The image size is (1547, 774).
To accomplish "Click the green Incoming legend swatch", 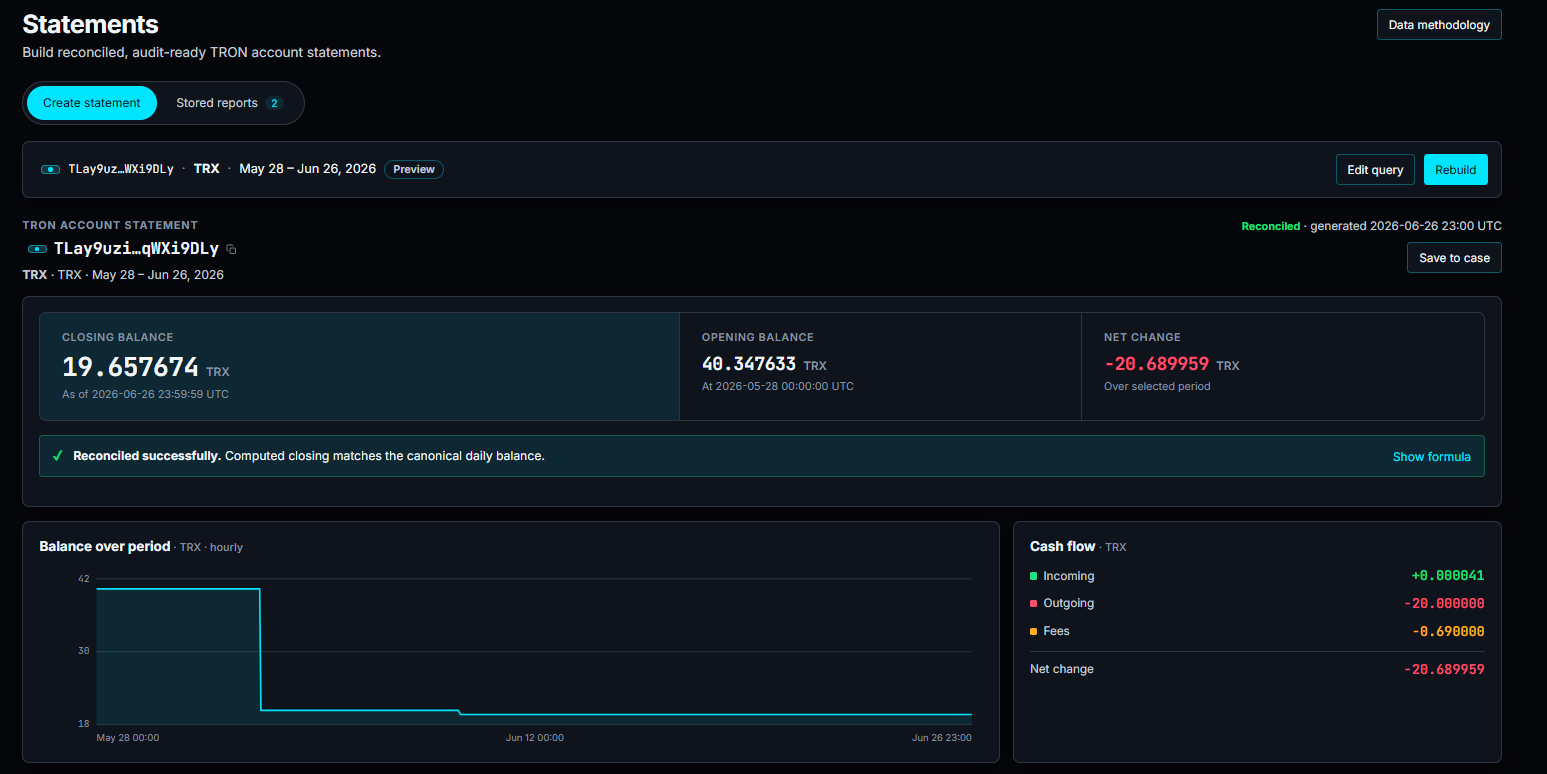I will pyautogui.click(x=1033, y=576).
